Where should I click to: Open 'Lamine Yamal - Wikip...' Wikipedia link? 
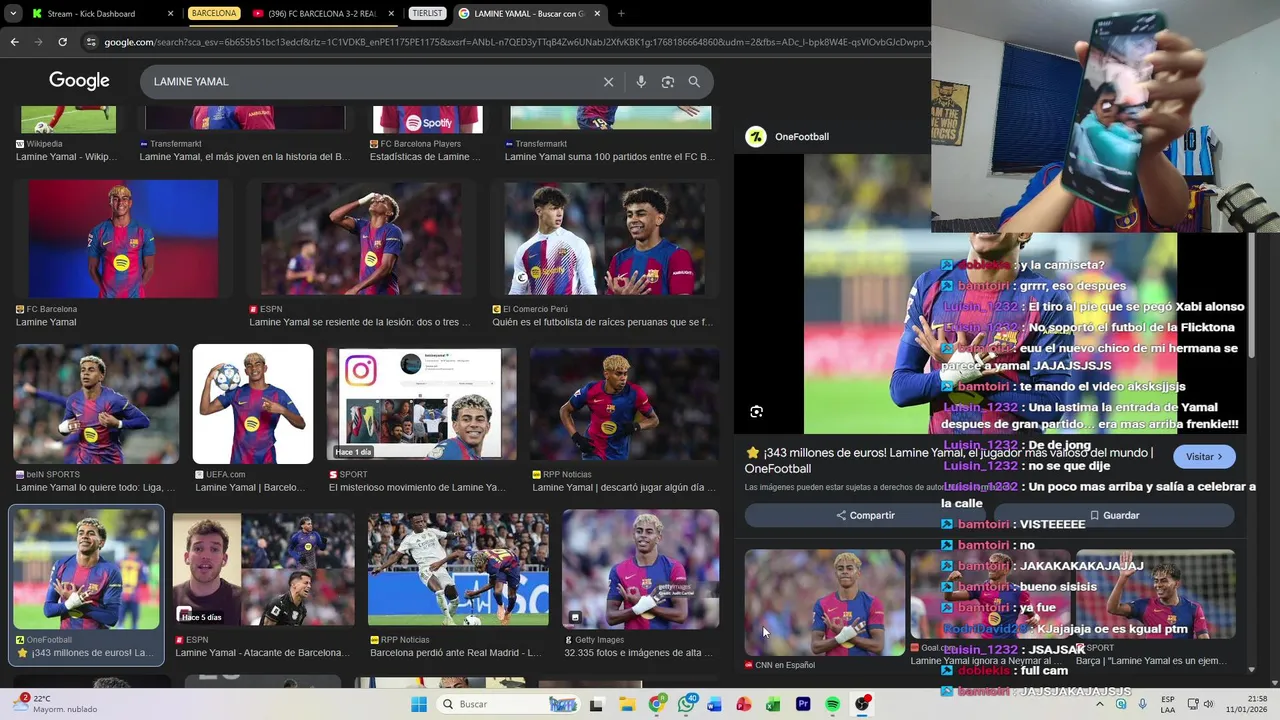(66, 157)
